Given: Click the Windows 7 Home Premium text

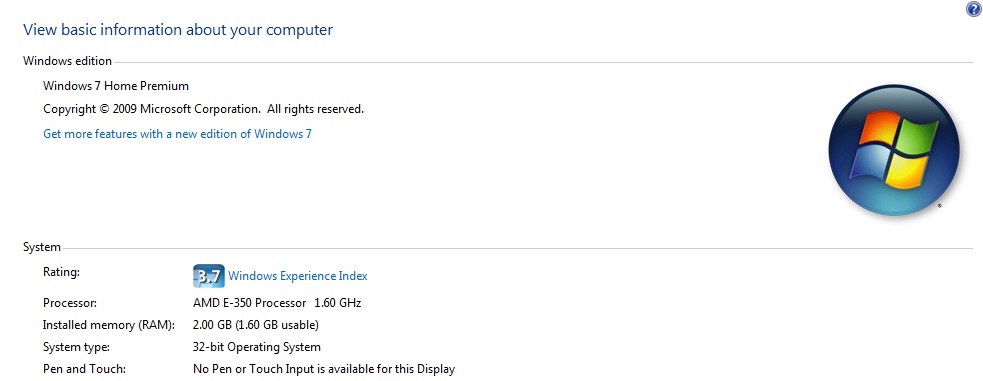Looking at the screenshot, I should click(116, 86).
